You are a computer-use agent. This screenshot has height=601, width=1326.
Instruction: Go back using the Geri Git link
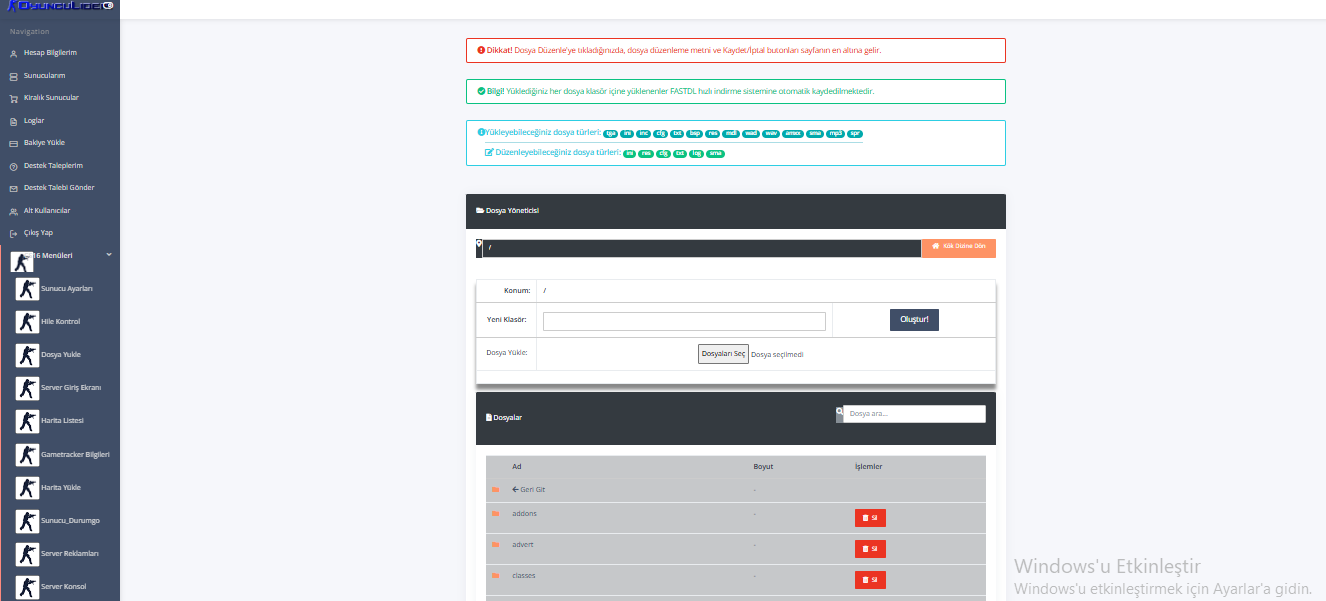(528, 490)
